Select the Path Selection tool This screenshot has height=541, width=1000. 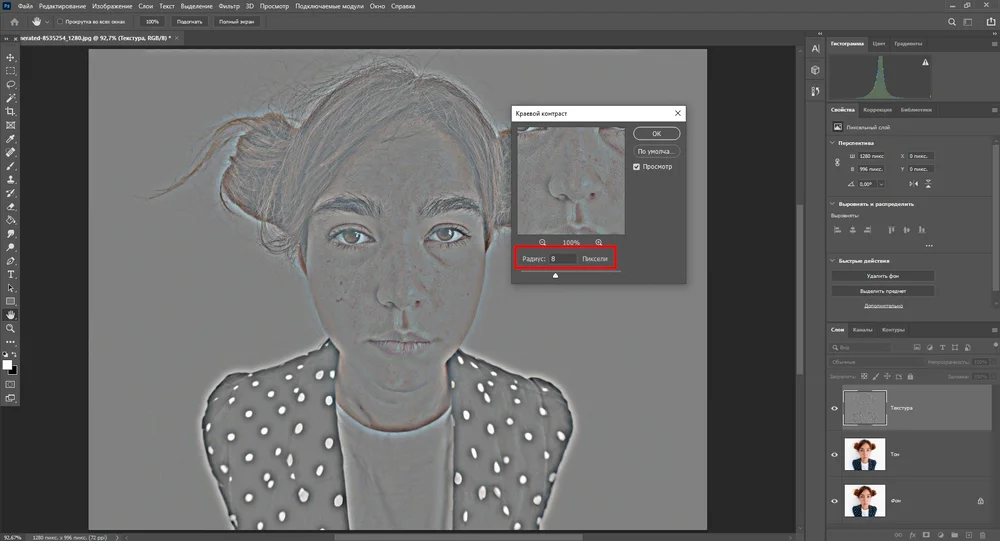[10, 288]
